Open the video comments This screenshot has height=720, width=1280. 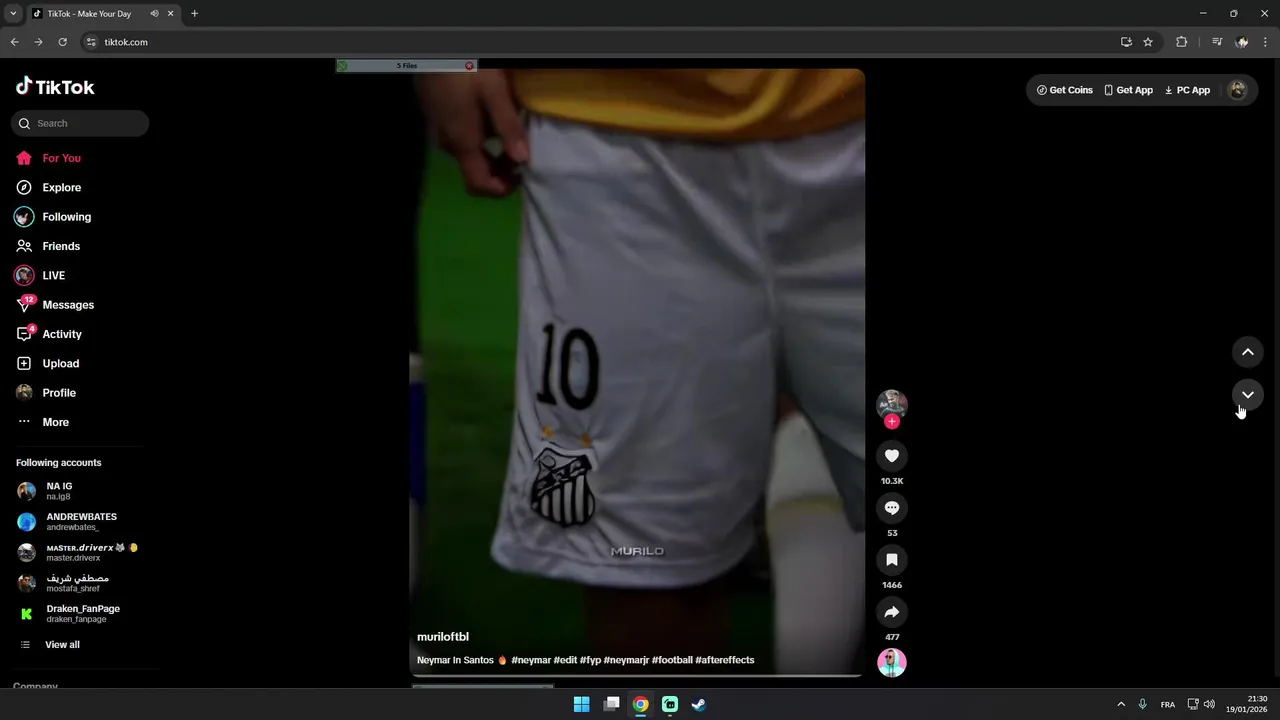pos(892,508)
